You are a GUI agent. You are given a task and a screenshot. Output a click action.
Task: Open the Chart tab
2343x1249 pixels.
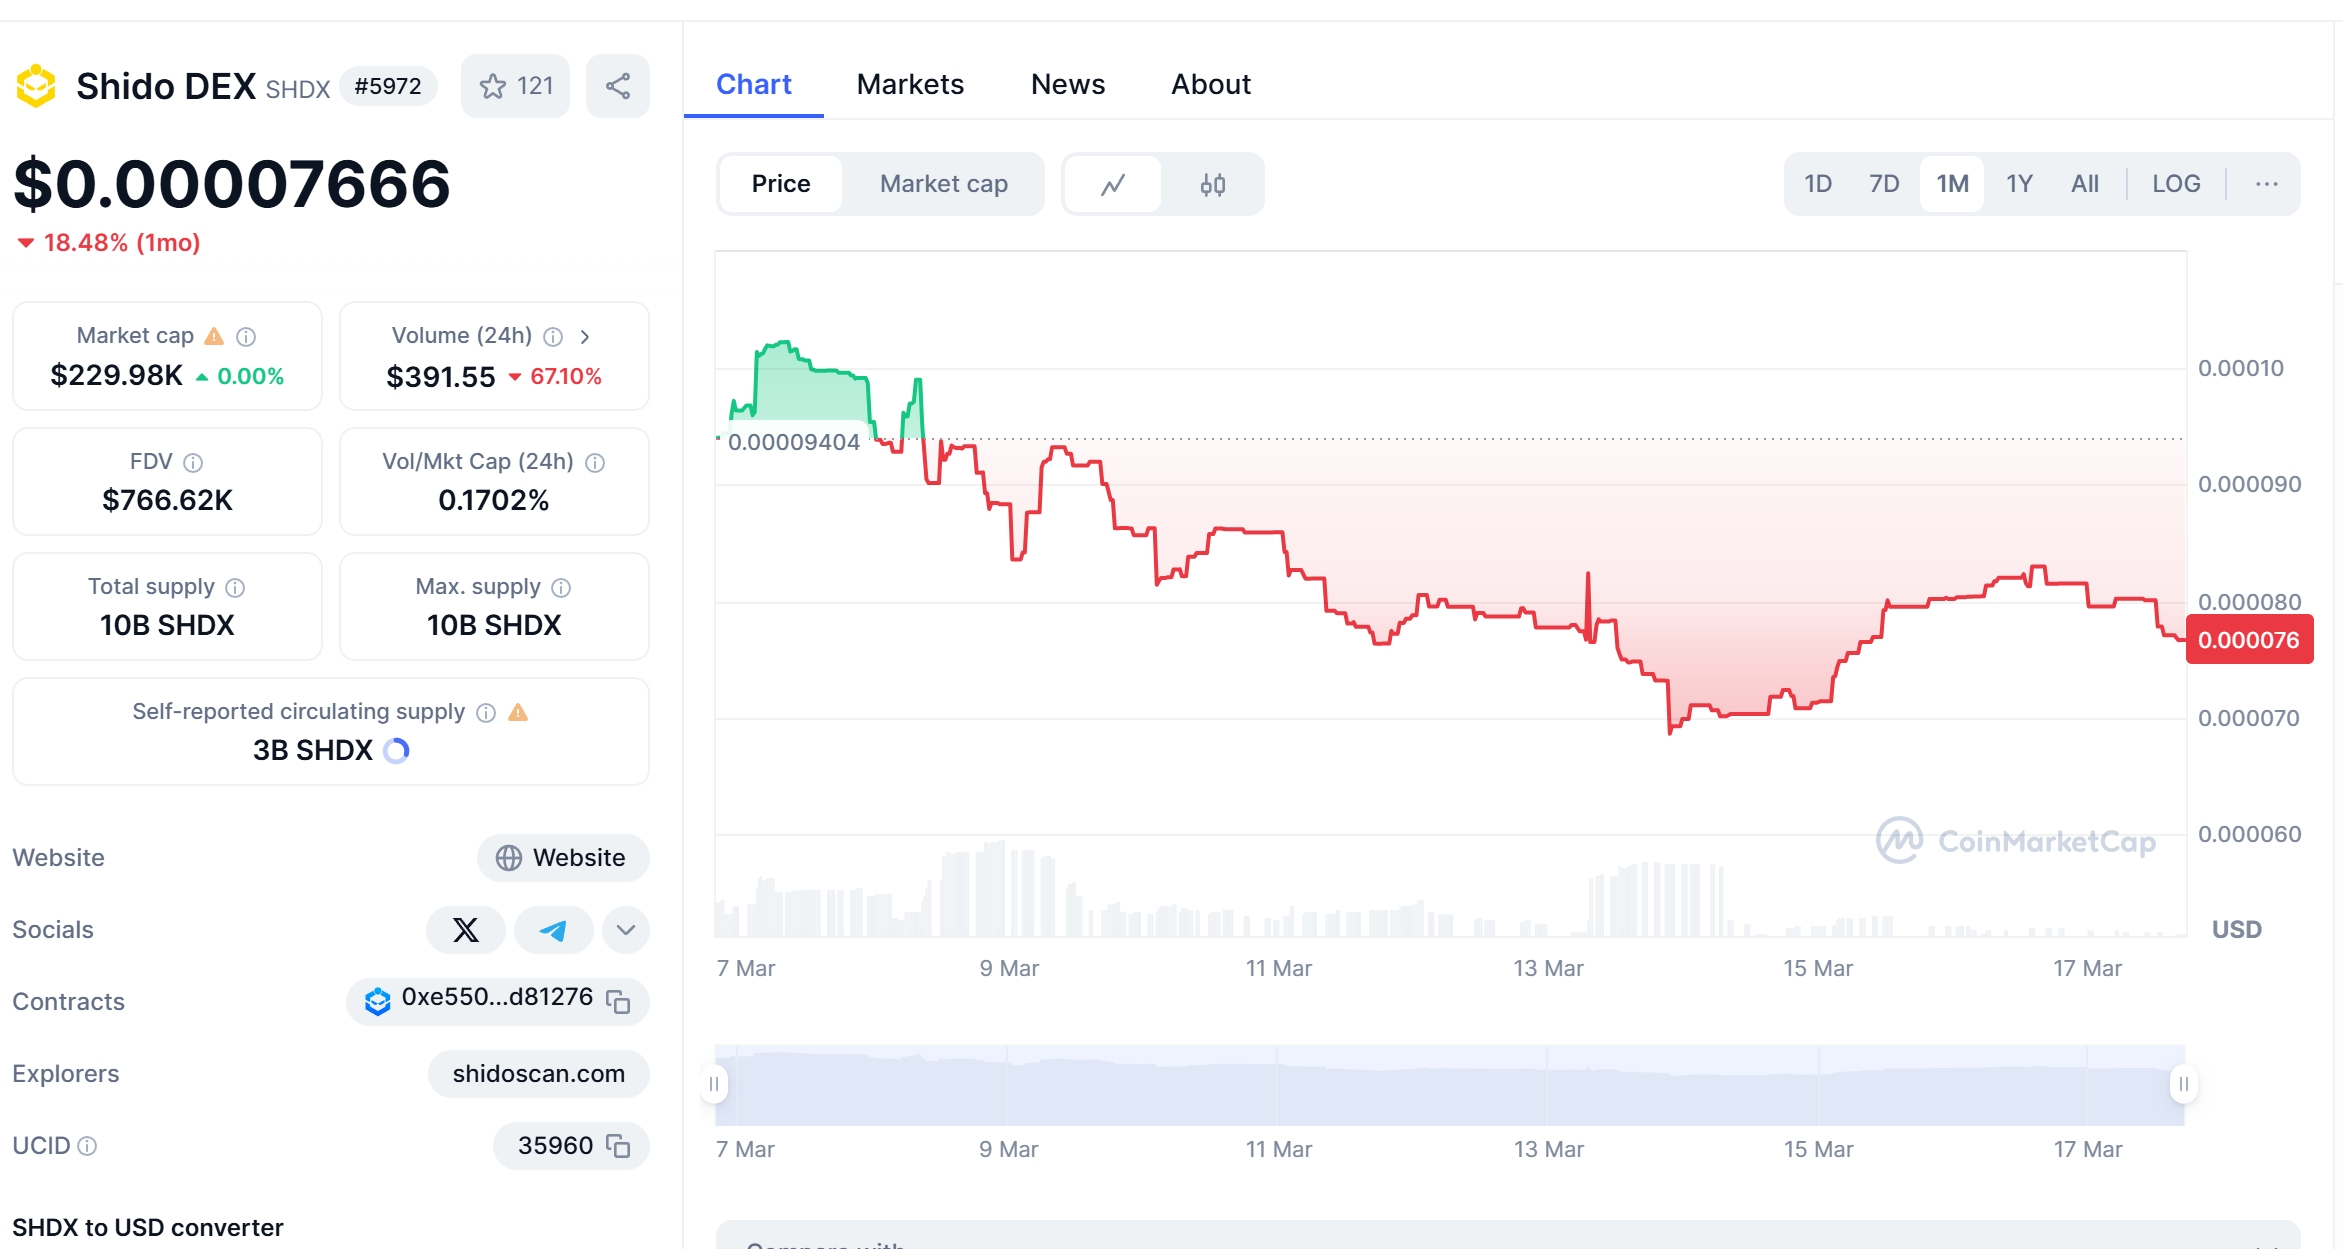753,84
